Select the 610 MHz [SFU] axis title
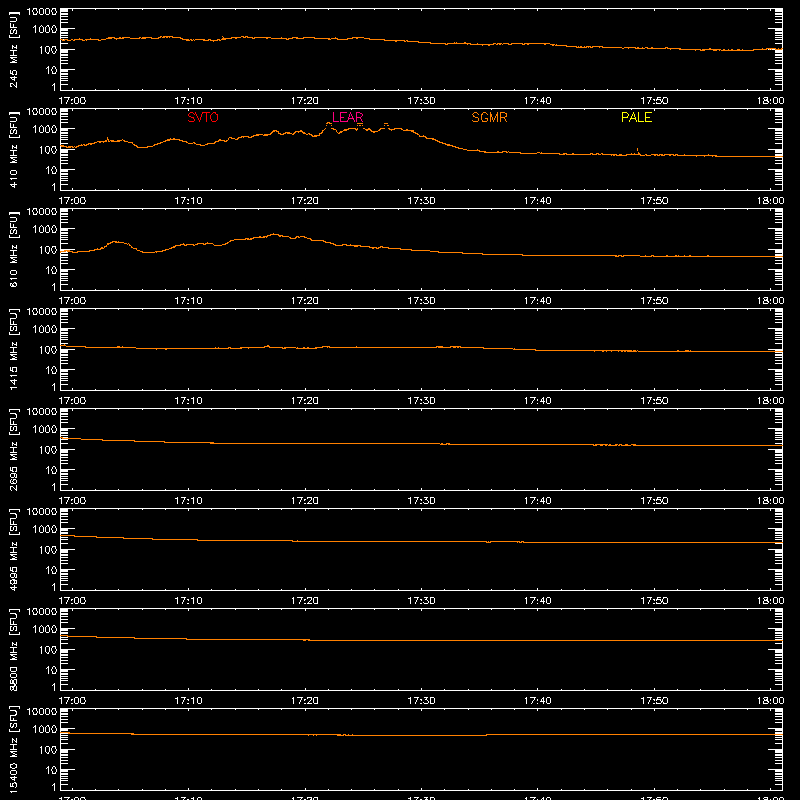800x800 pixels. point(13,249)
